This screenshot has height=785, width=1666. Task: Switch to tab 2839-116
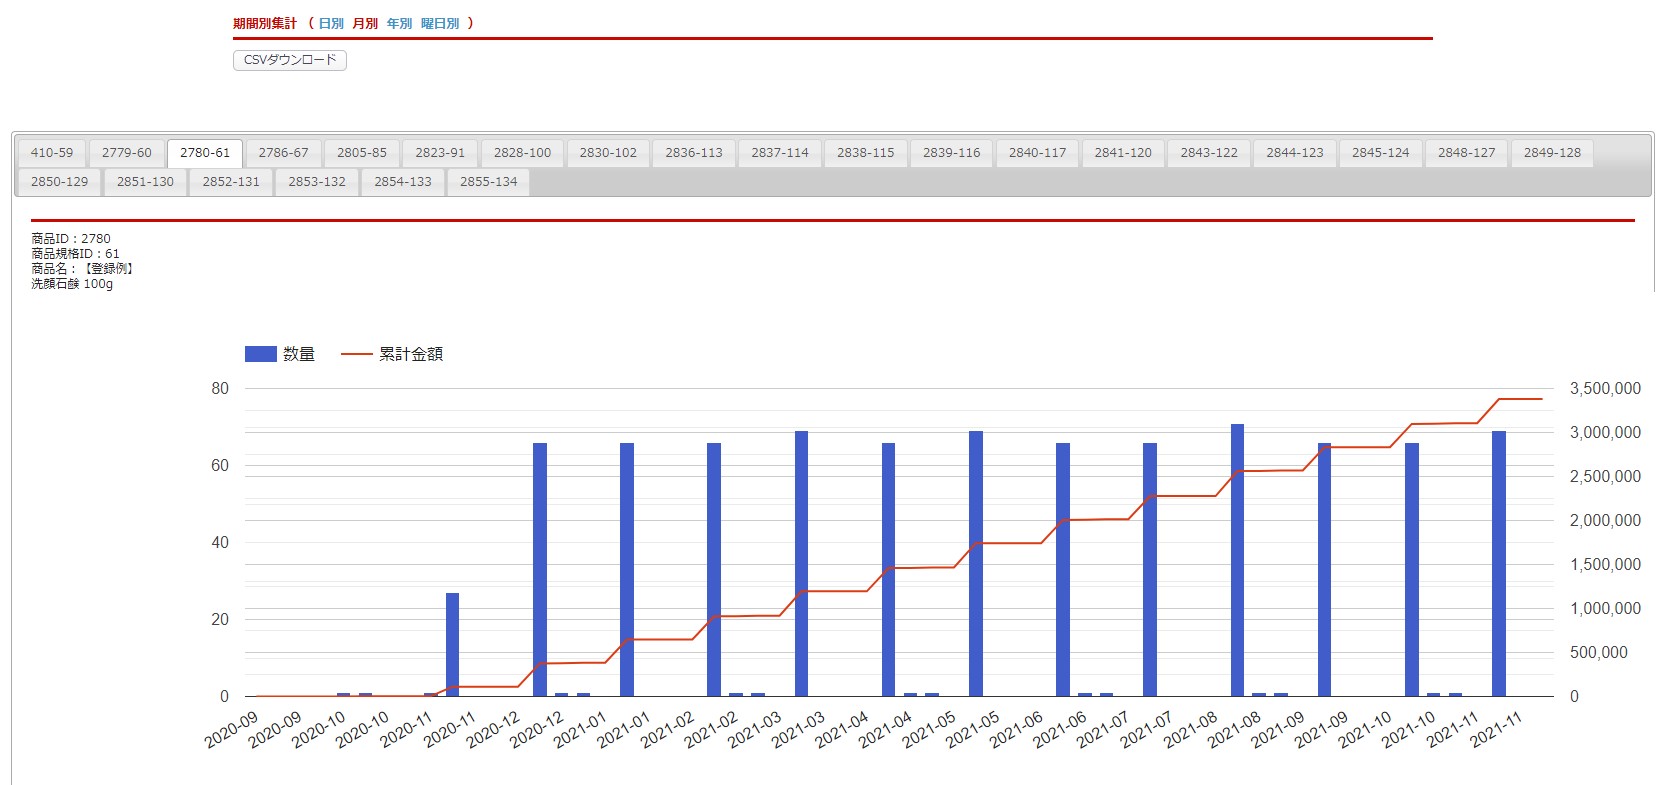tap(951, 153)
